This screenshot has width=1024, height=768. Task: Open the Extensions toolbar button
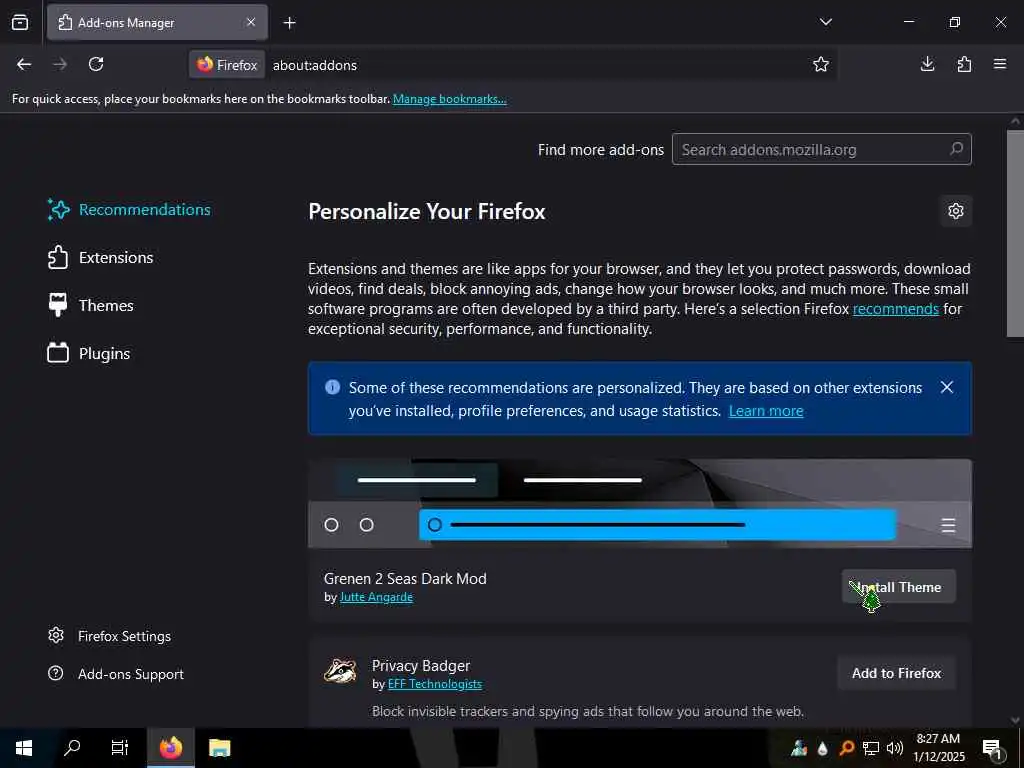[x=964, y=64]
